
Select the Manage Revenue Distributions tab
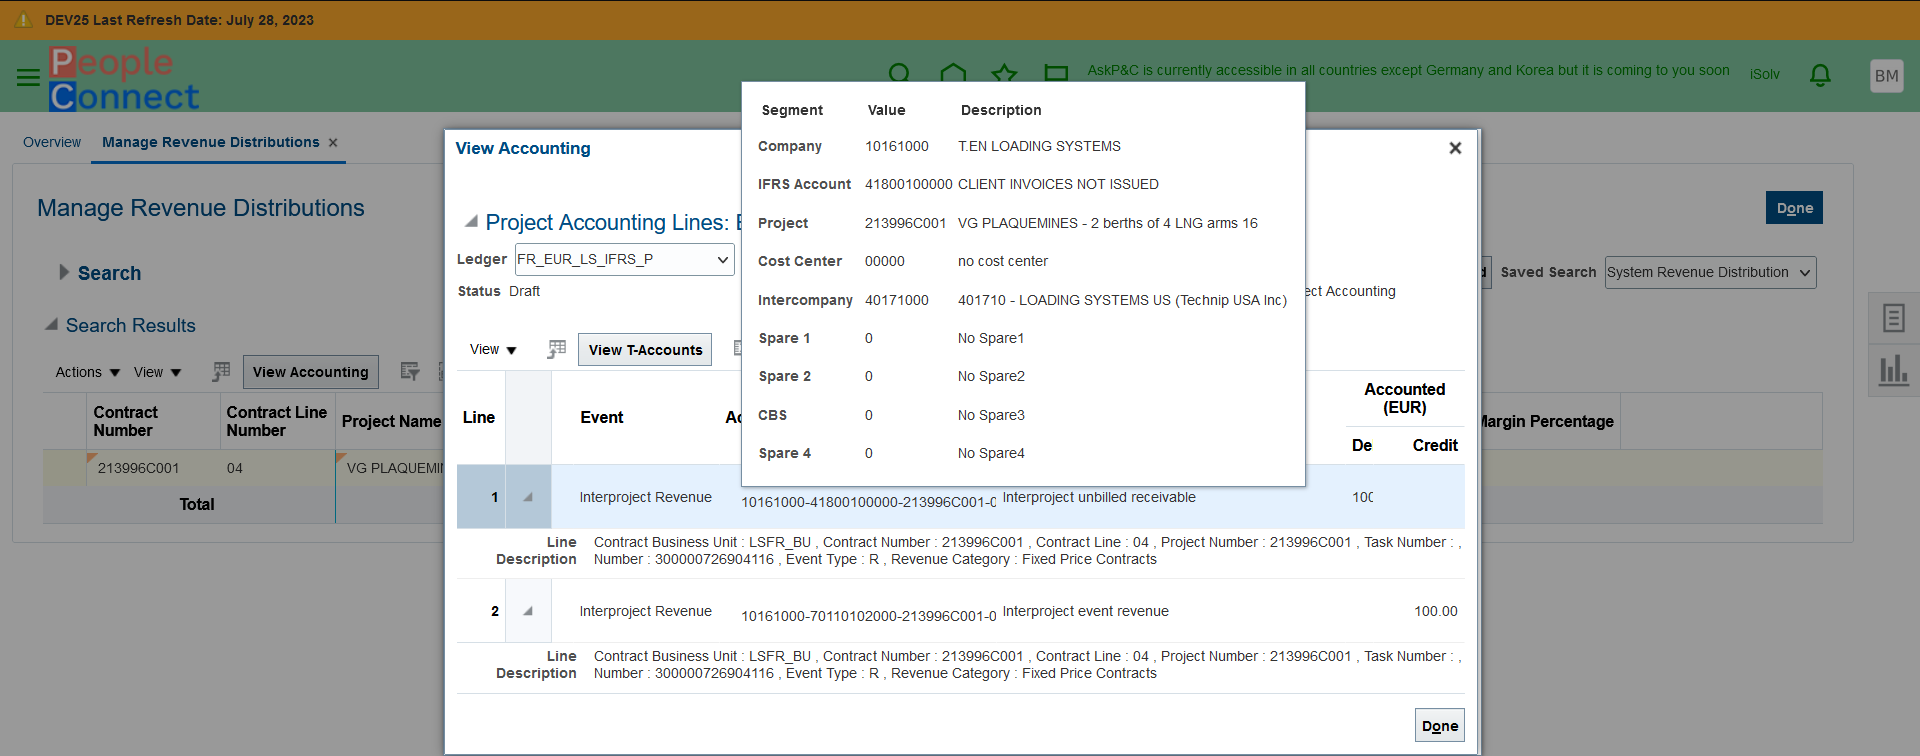211,142
